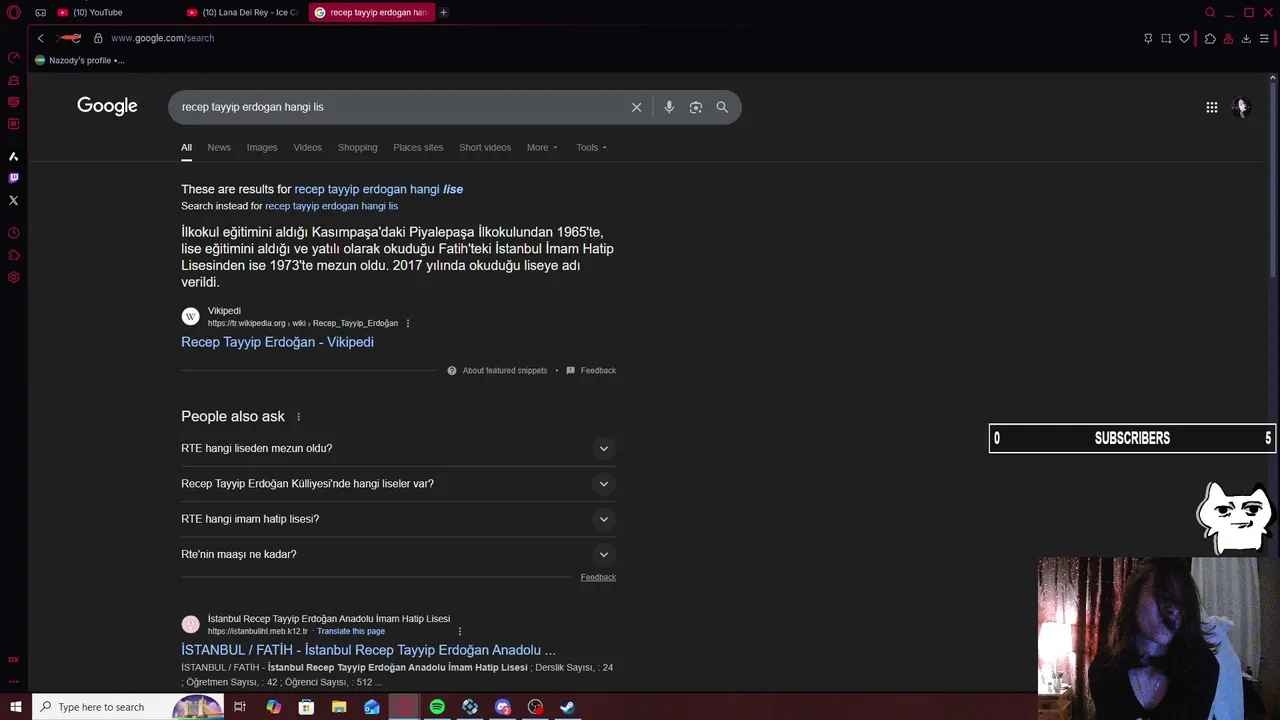Image resolution: width=1280 pixels, height=720 pixels.
Task: Open "İSTANBUL / FATİH - İstanbul Recep Tayyip Erdoğan Anadolu" link
Action: pos(368,650)
